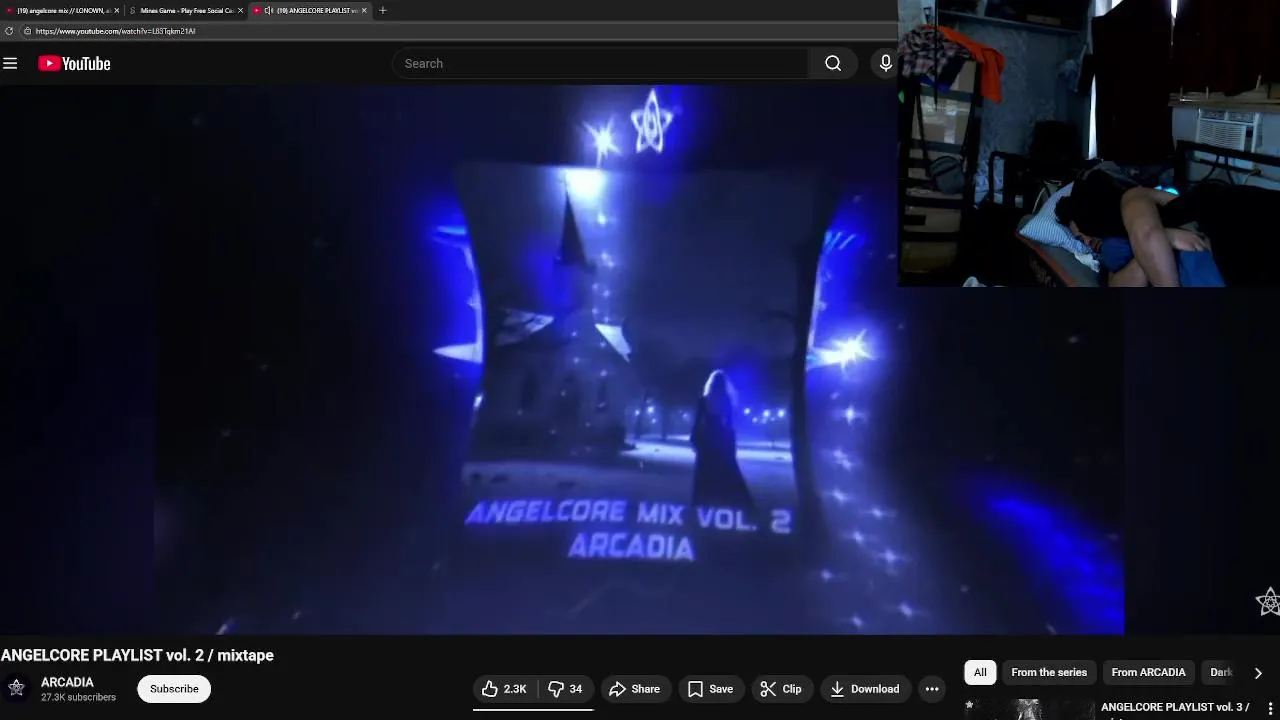Open the YouTube hamburger guide menu

[x=10, y=63]
